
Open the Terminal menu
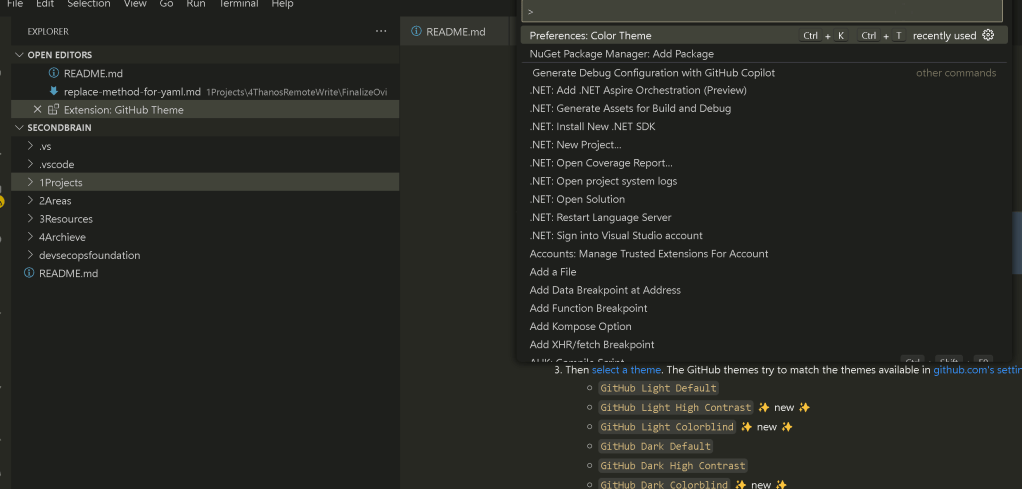238,4
